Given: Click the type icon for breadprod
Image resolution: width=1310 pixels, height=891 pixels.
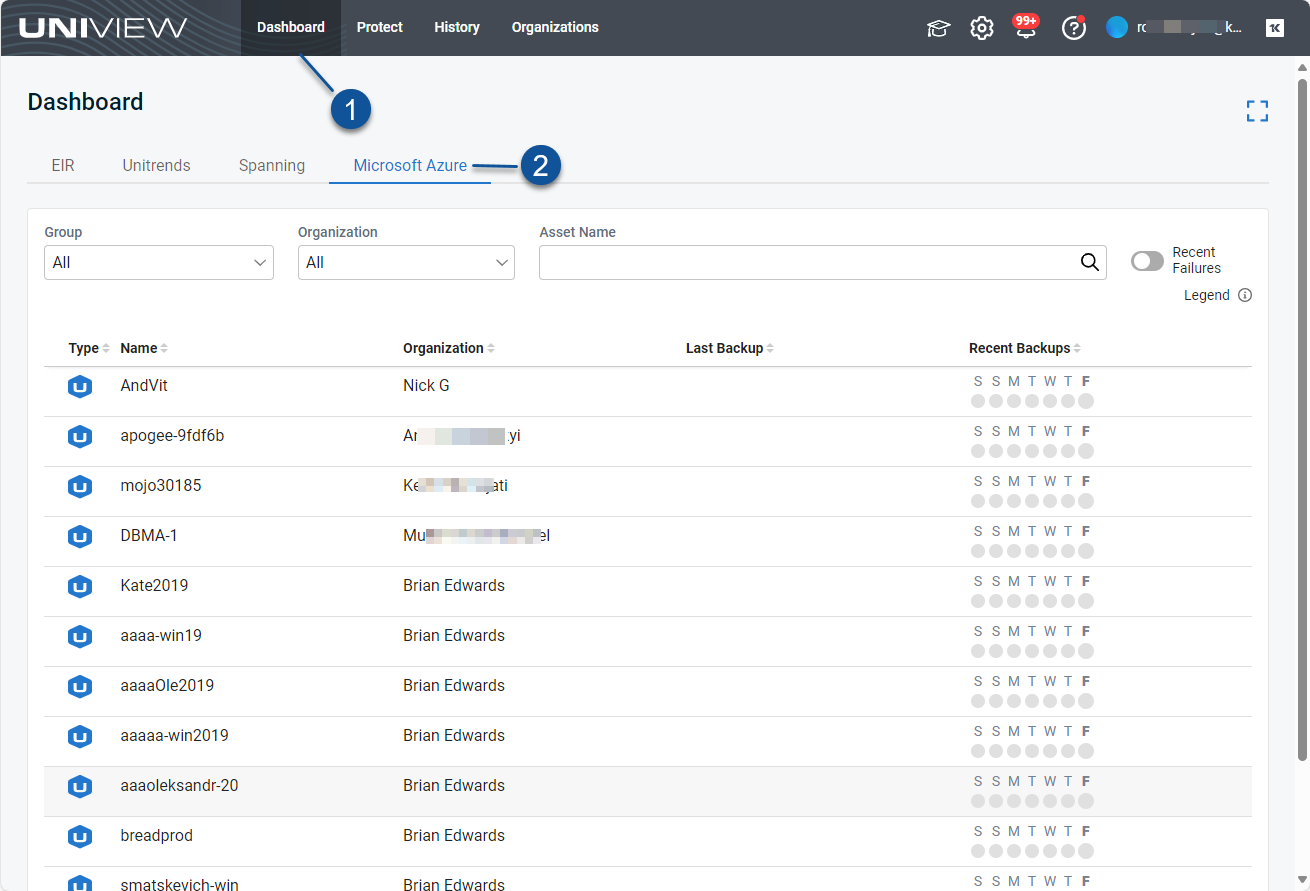Looking at the screenshot, I should click(80, 836).
